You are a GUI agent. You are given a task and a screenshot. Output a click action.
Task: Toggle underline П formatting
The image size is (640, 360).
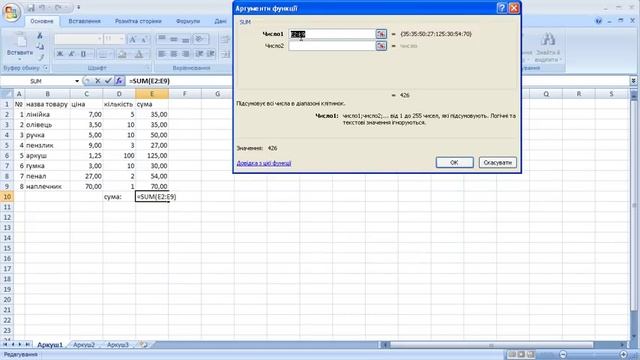[x=83, y=54]
